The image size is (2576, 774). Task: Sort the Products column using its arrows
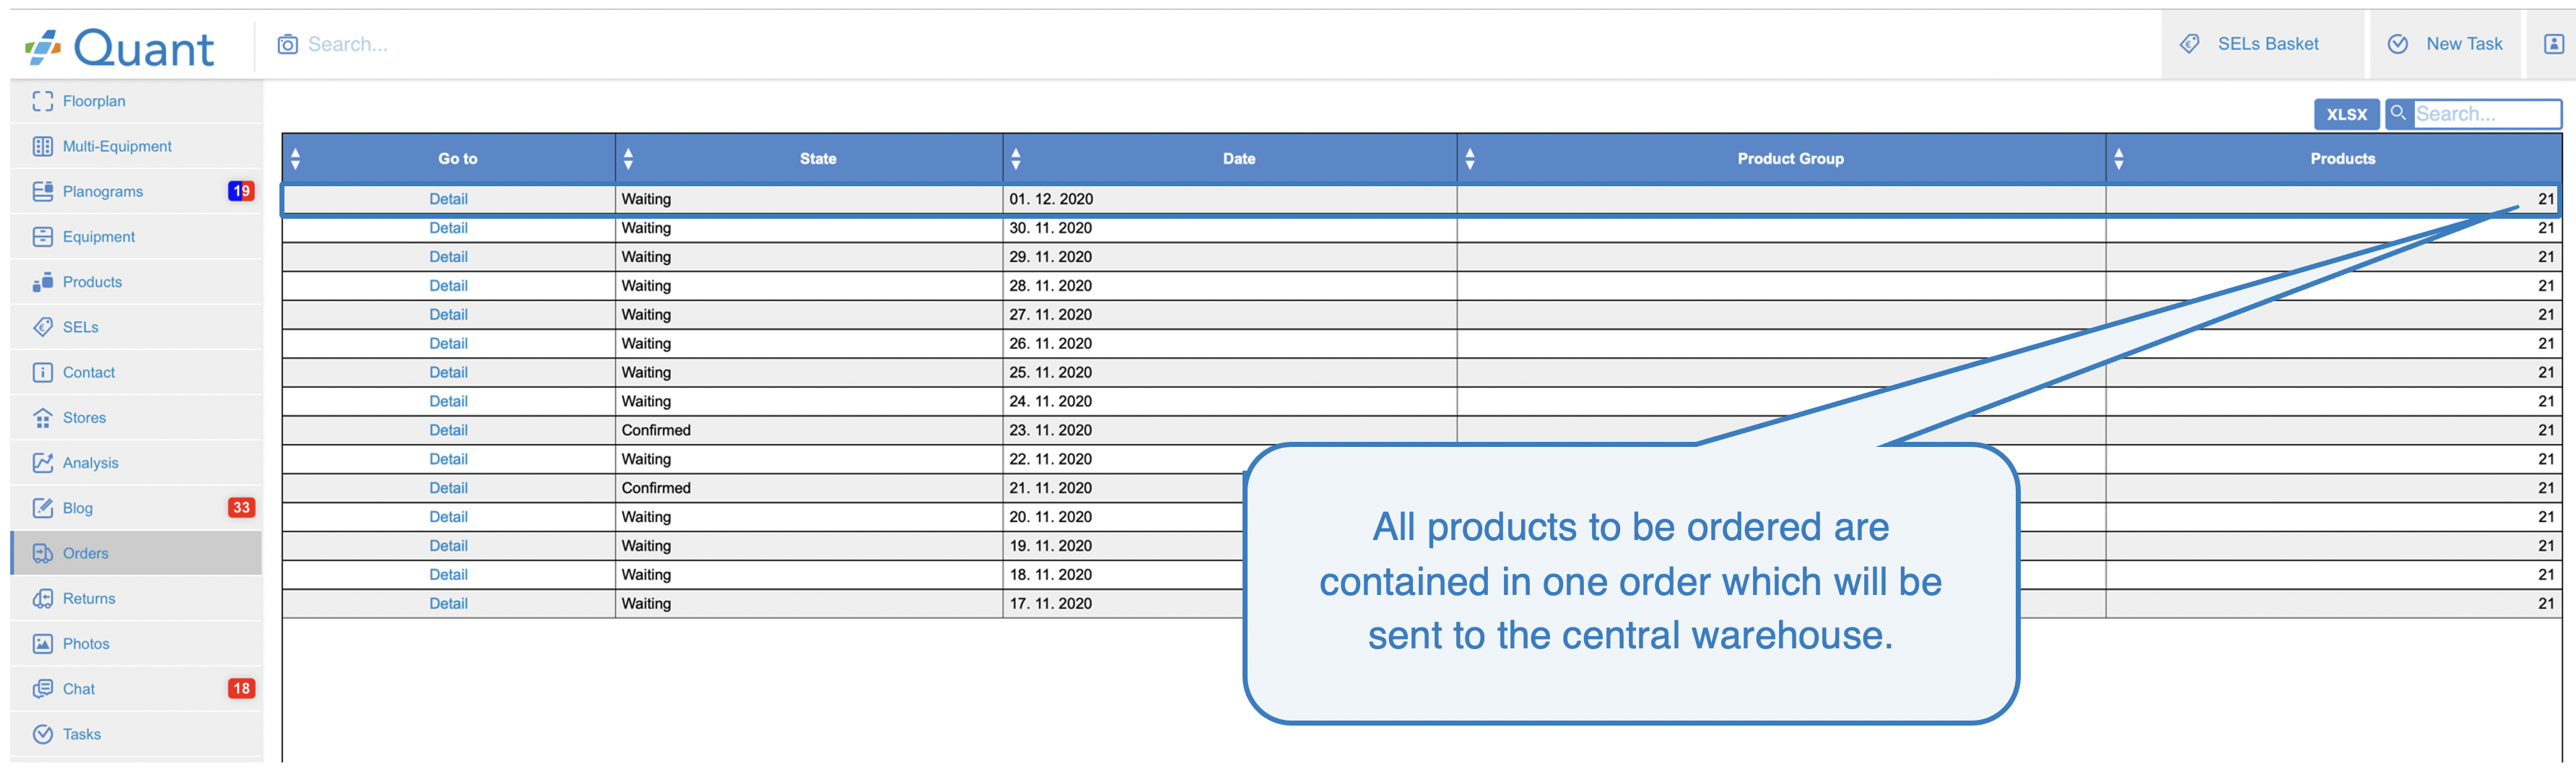2118,158
